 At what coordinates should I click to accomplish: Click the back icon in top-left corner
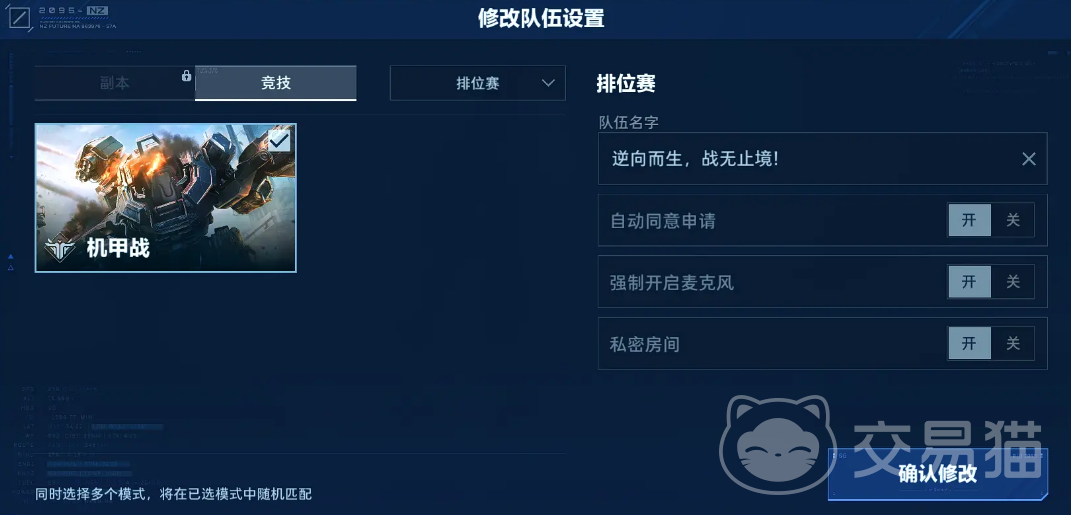coord(20,18)
